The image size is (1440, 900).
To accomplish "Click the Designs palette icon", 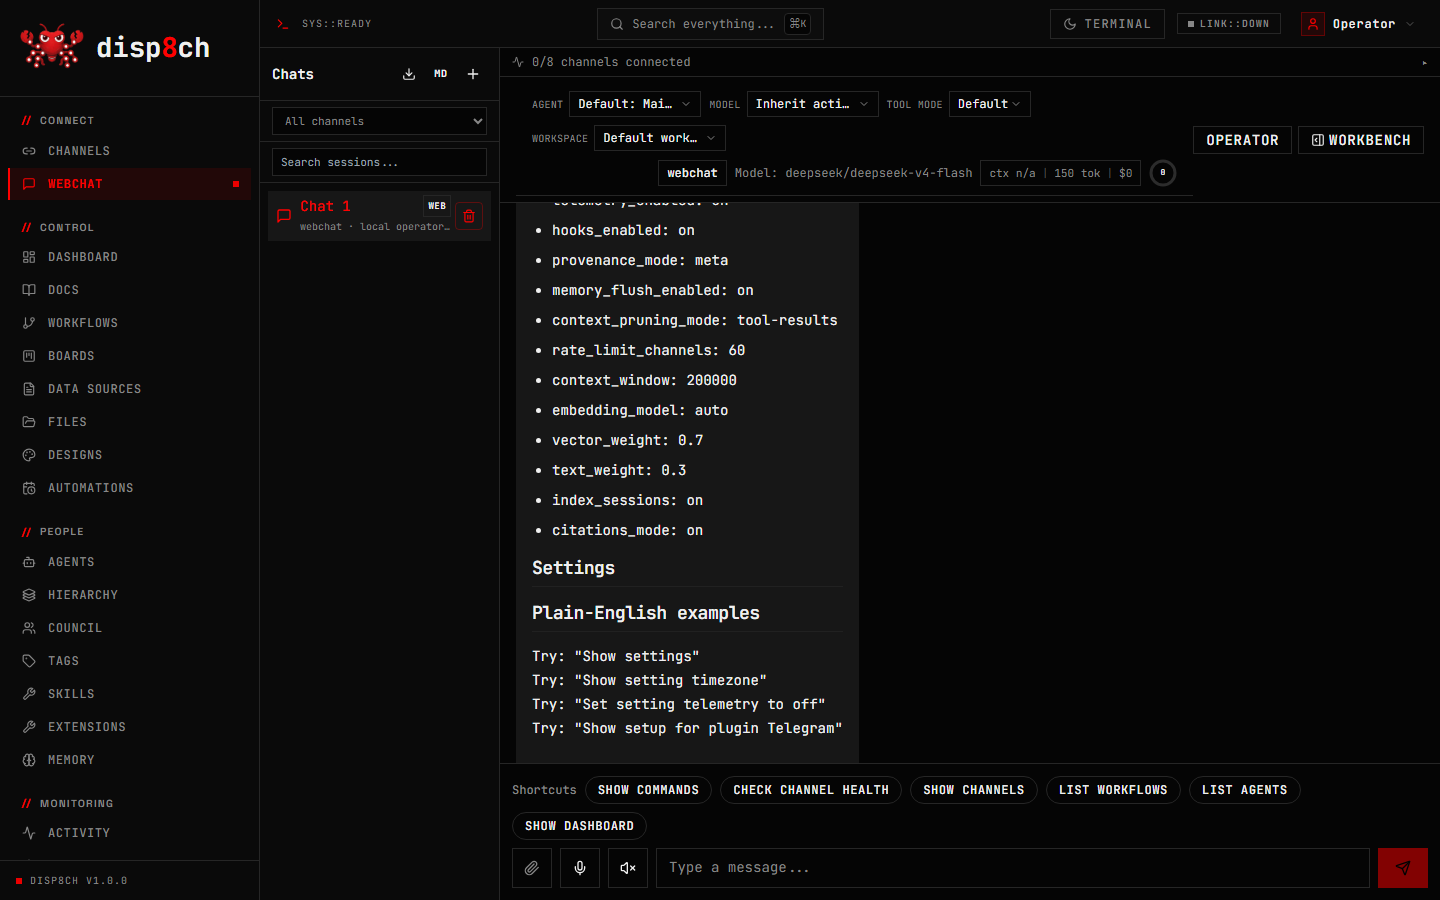I will coord(29,455).
